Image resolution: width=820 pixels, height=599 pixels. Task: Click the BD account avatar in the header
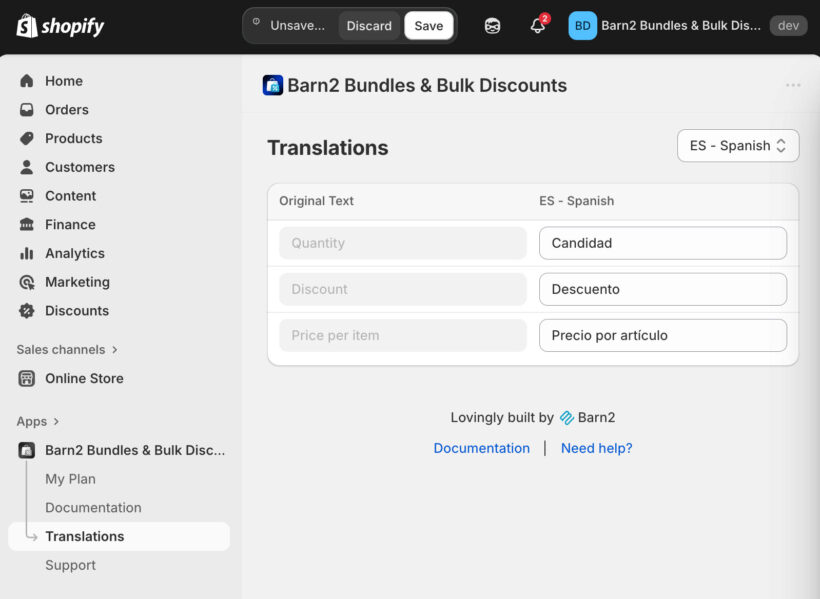point(582,25)
